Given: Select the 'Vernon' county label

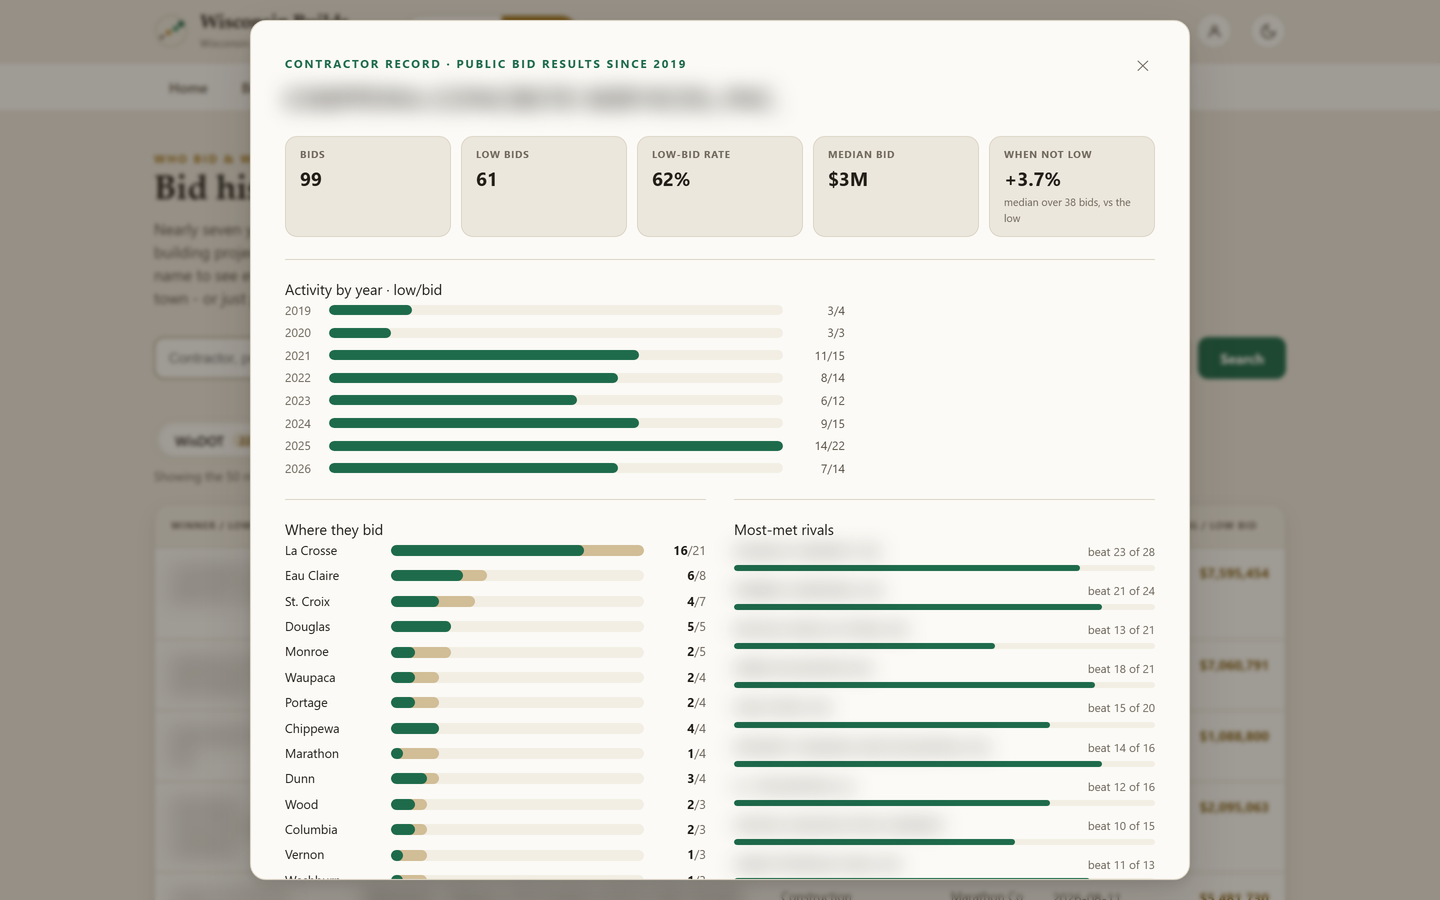Looking at the screenshot, I should (x=305, y=855).
